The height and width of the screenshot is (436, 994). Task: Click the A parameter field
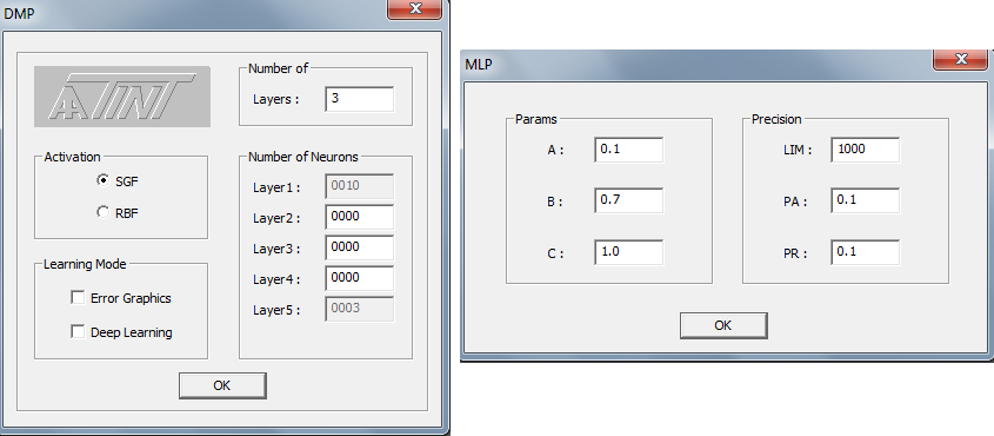pyautogui.click(x=629, y=150)
